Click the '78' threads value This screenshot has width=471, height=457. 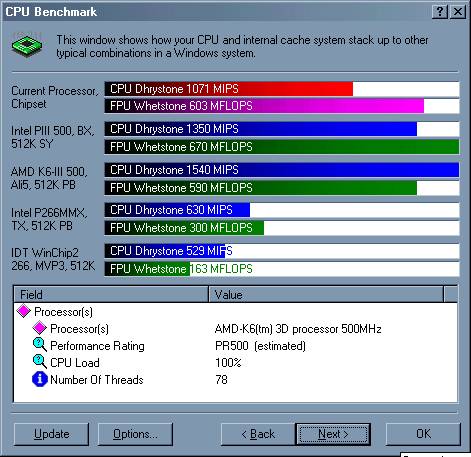pyautogui.click(x=221, y=380)
